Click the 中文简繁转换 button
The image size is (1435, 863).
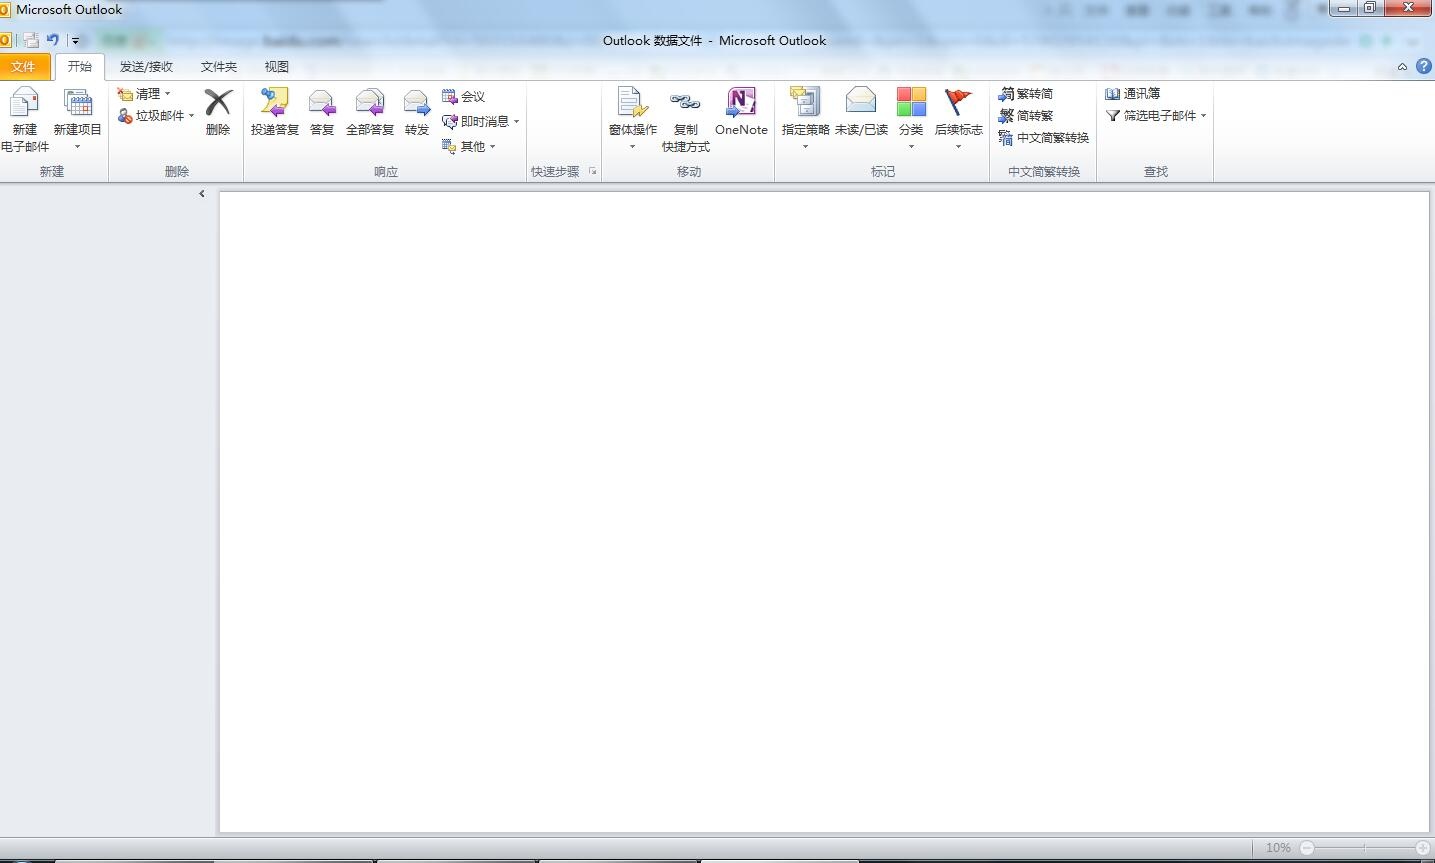(1044, 138)
